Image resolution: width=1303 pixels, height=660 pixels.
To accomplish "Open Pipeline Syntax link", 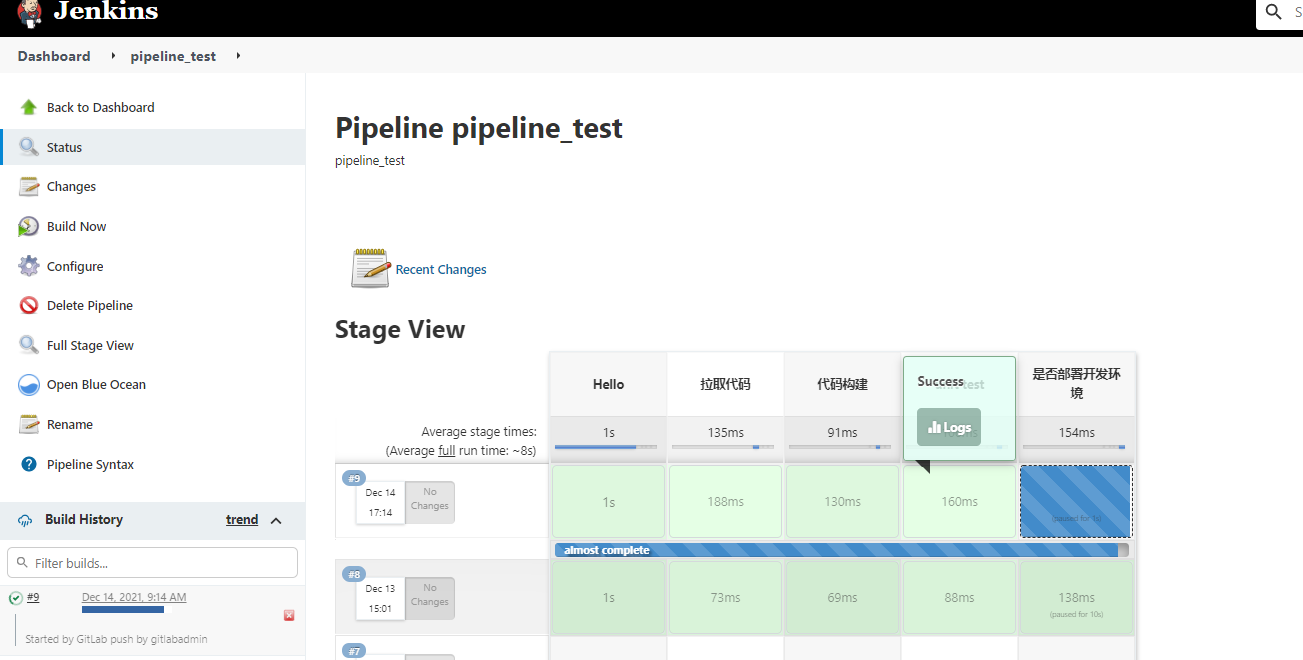I will (x=90, y=464).
